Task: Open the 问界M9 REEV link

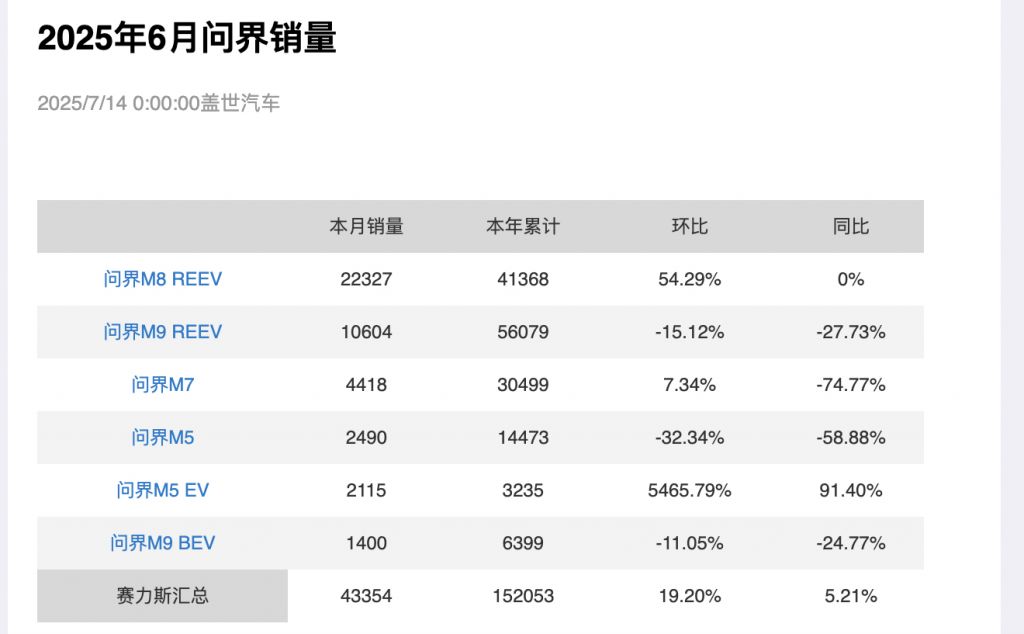Action: click(162, 332)
